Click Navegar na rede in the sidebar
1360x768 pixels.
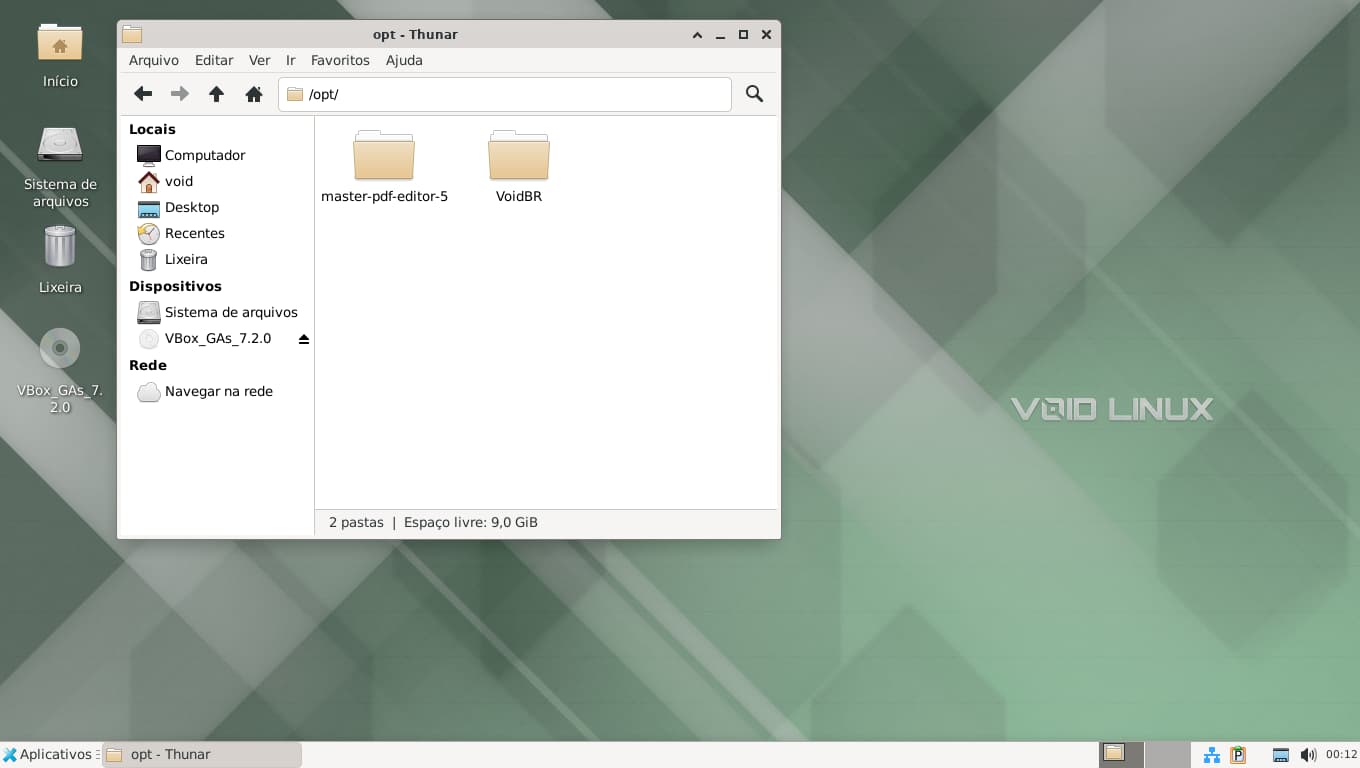(x=218, y=391)
